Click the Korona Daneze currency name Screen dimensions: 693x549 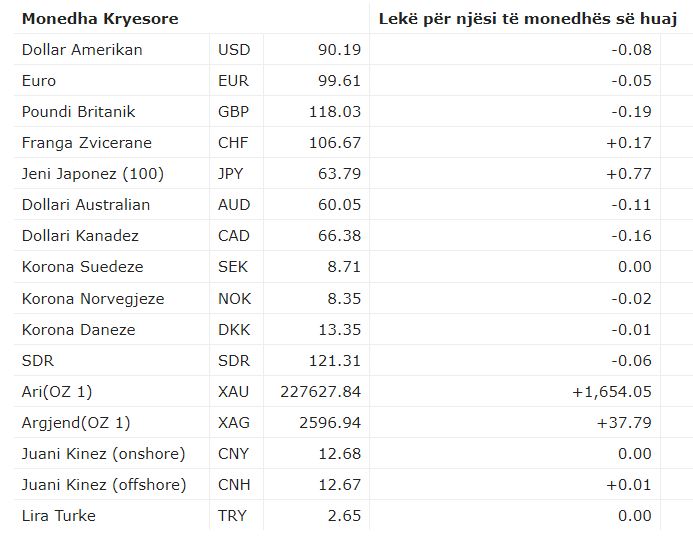click(78, 329)
